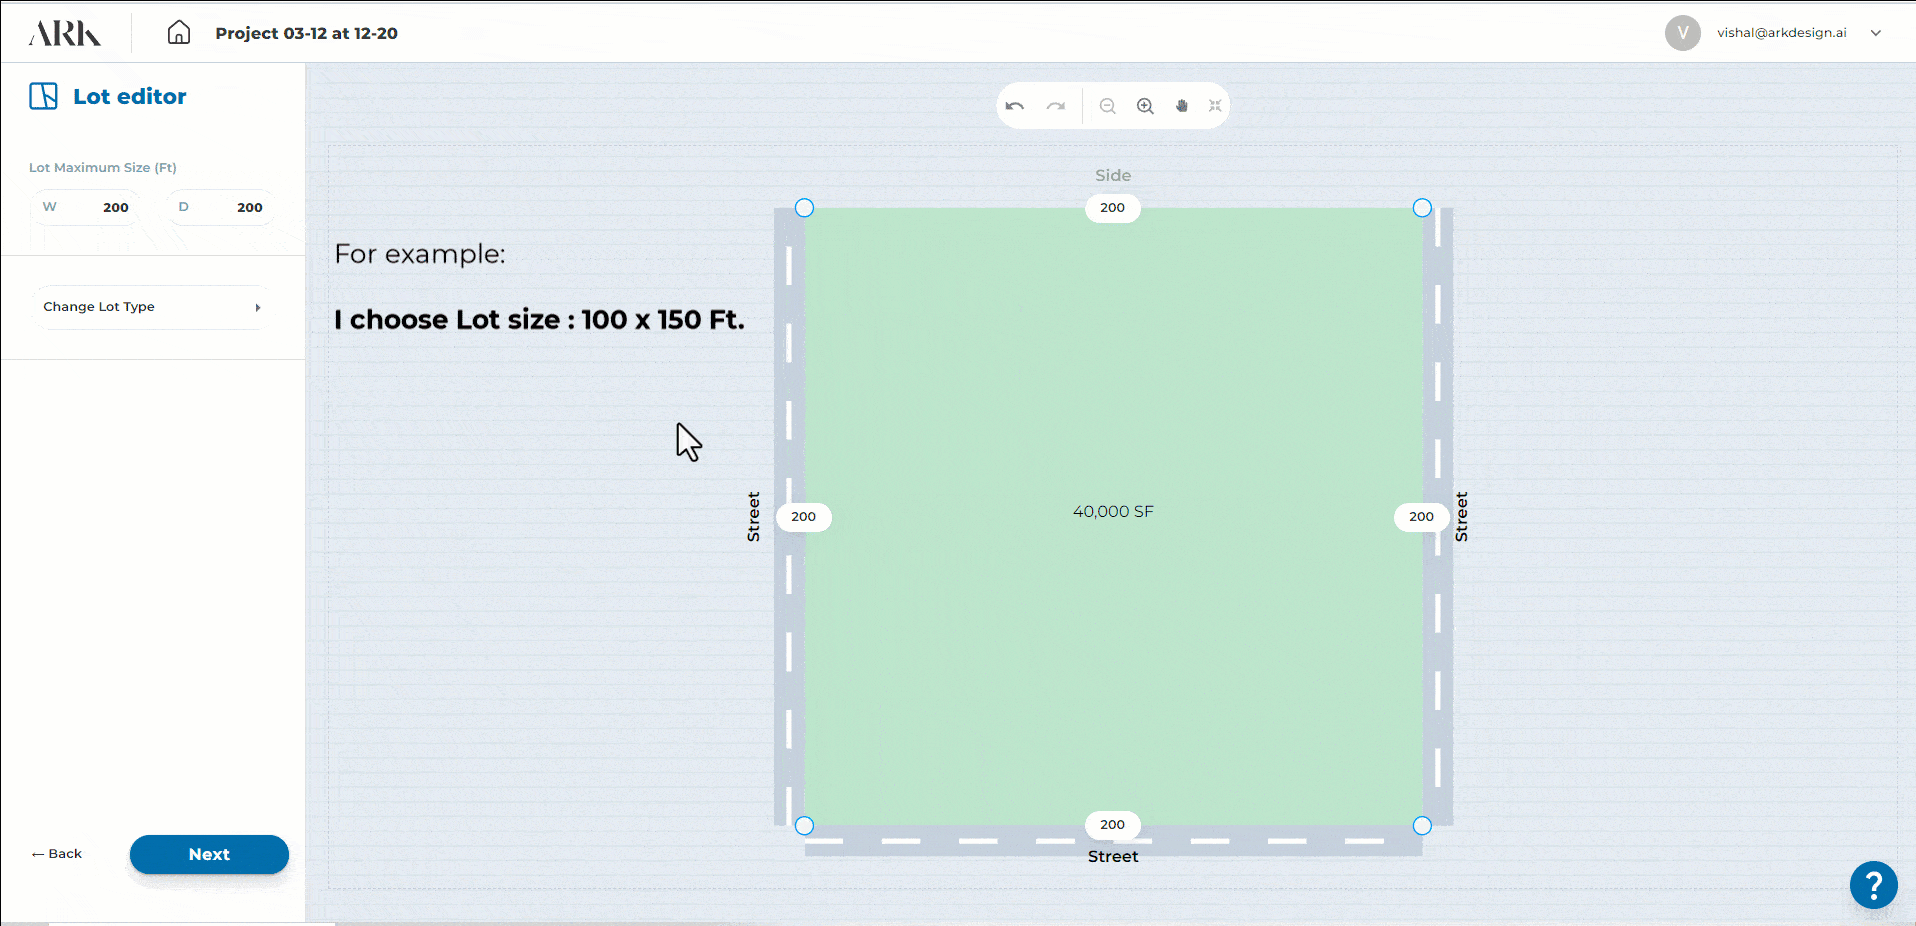The height and width of the screenshot is (926, 1916).
Task: Click the top side 200 dimension label
Action: click(1112, 208)
